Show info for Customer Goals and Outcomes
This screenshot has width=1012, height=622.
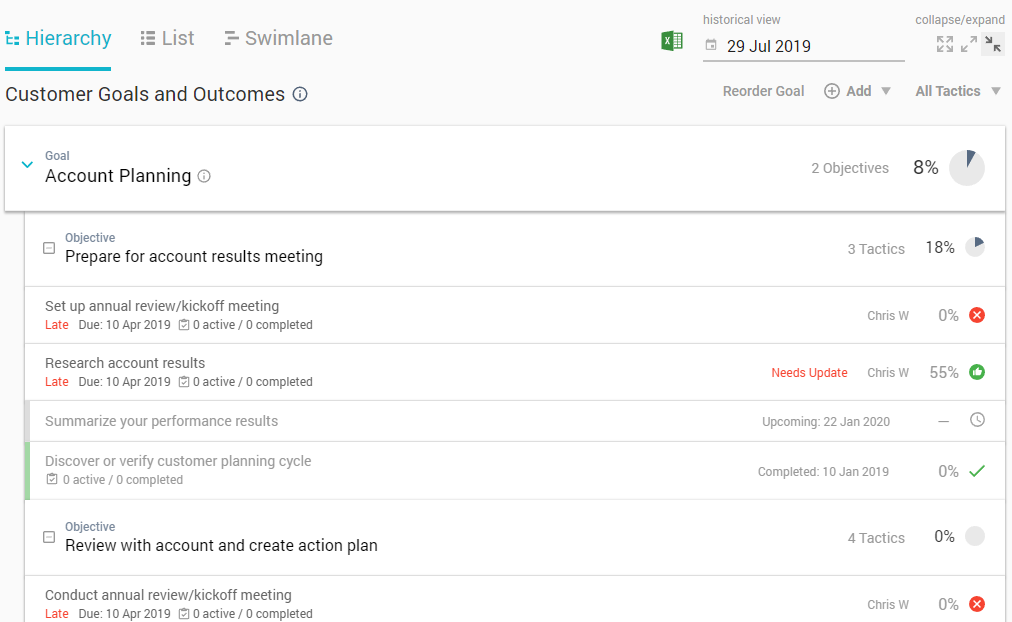(300, 94)
